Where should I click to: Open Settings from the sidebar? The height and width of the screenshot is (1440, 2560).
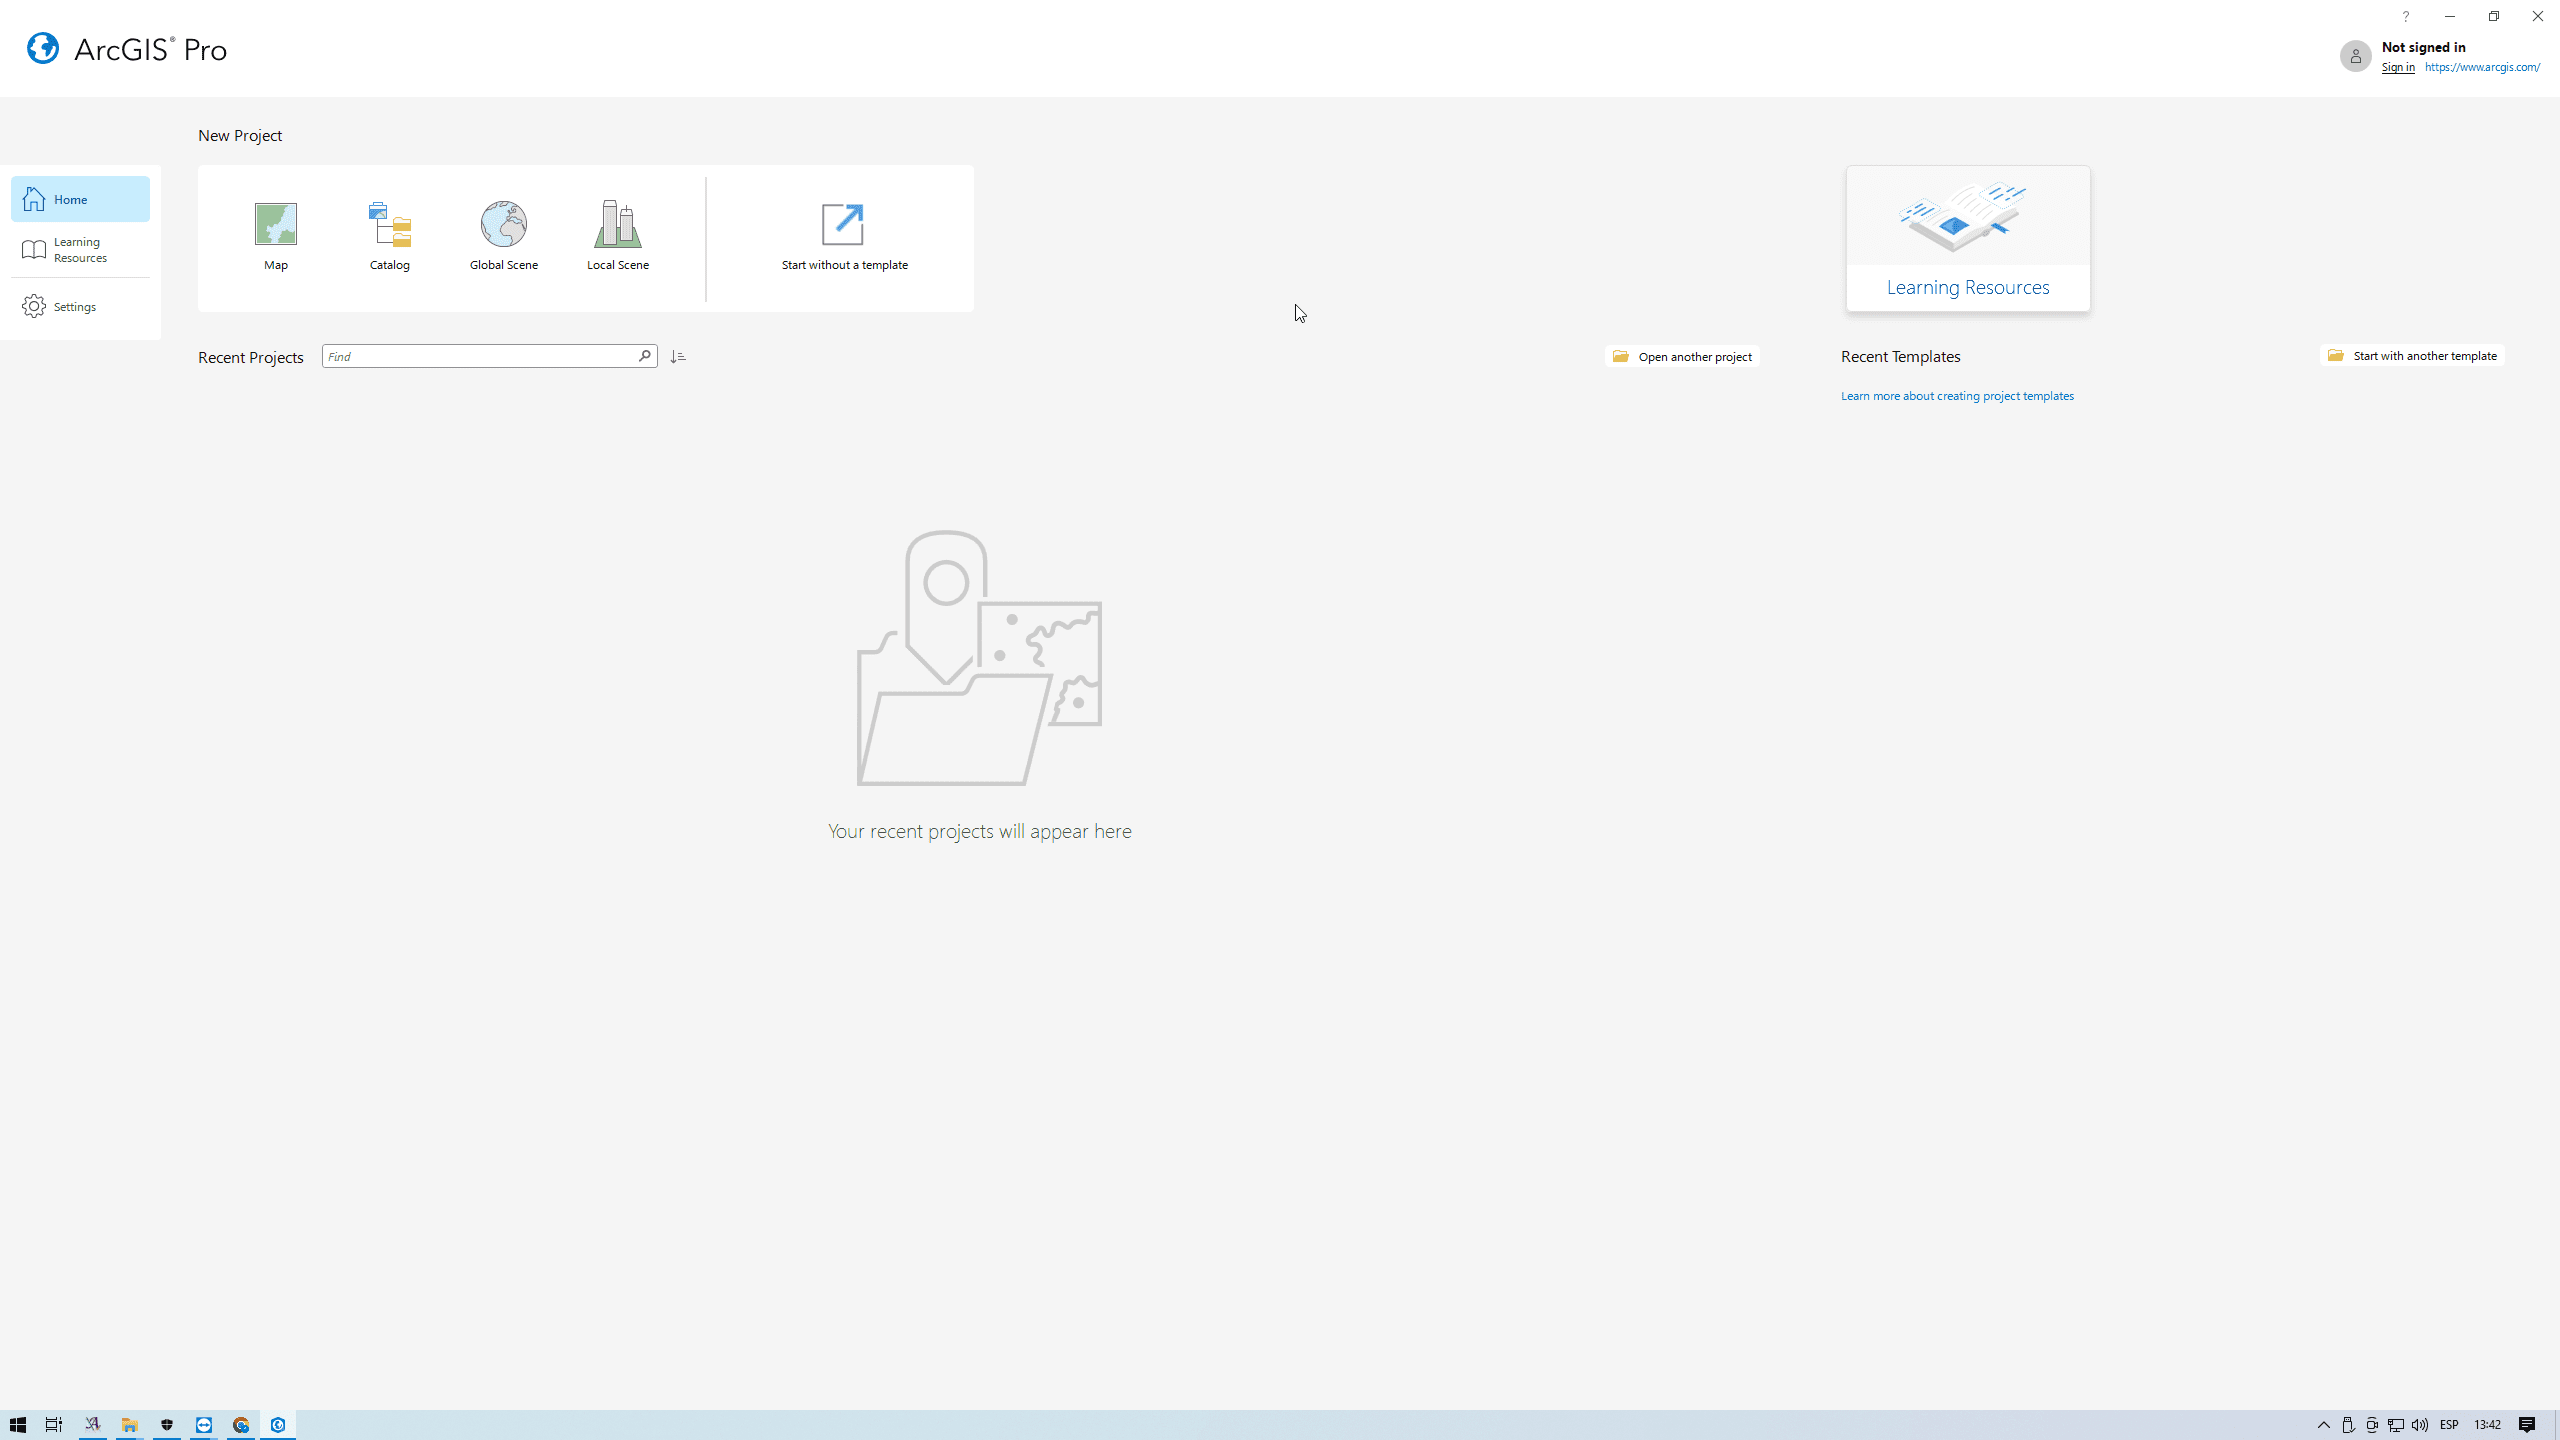[75, 307]
